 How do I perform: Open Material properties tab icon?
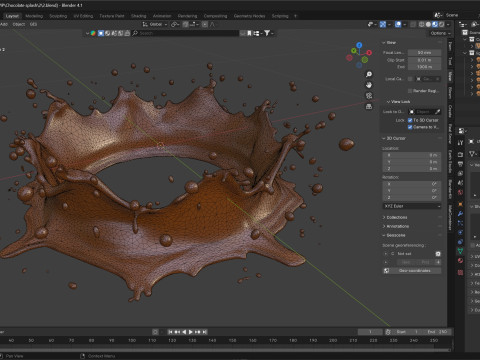tap(460, 260)
